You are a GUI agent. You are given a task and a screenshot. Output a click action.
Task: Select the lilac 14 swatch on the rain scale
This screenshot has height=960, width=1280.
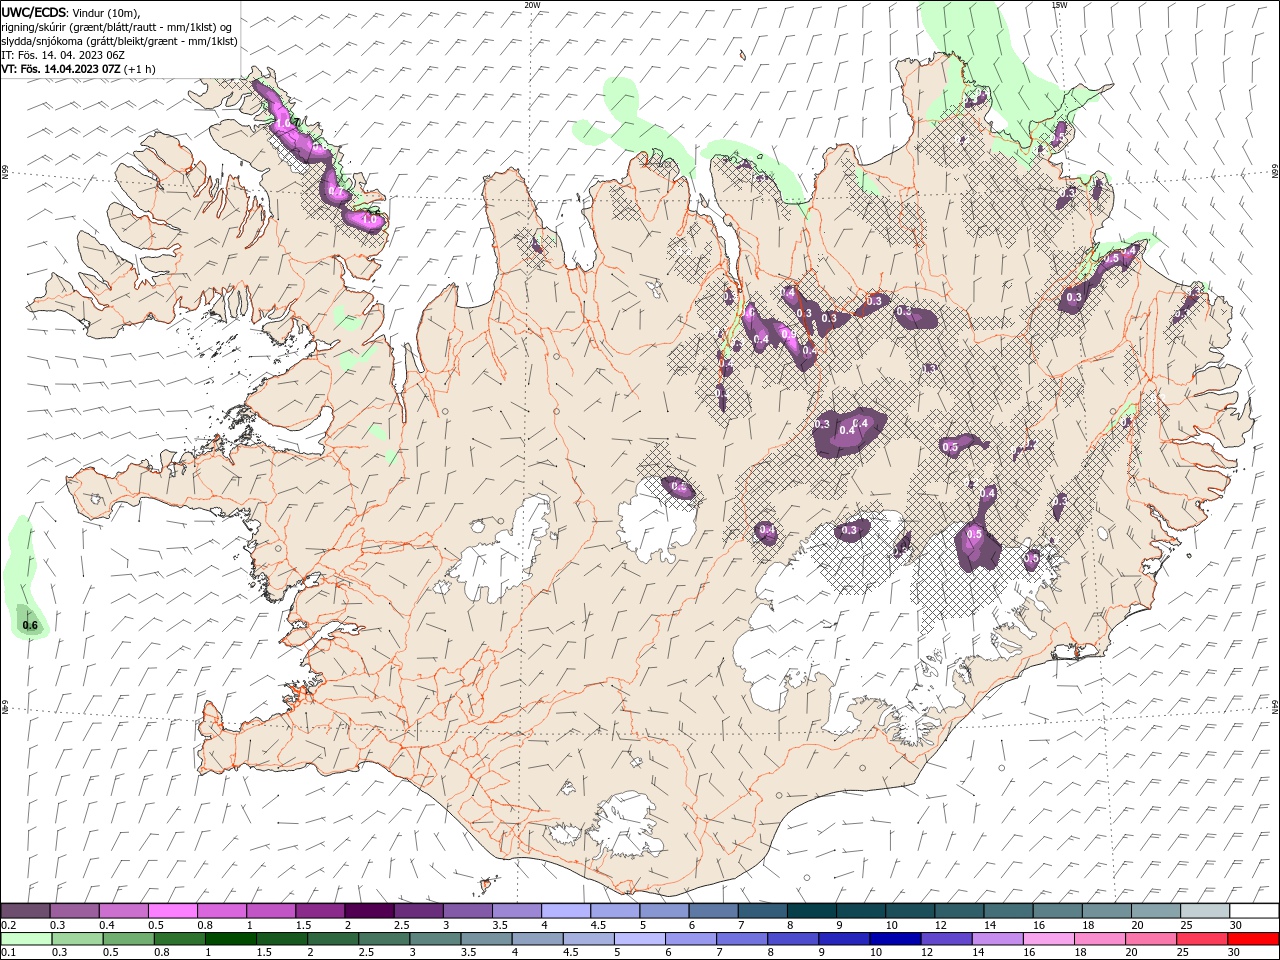click(x=997, y=939)
